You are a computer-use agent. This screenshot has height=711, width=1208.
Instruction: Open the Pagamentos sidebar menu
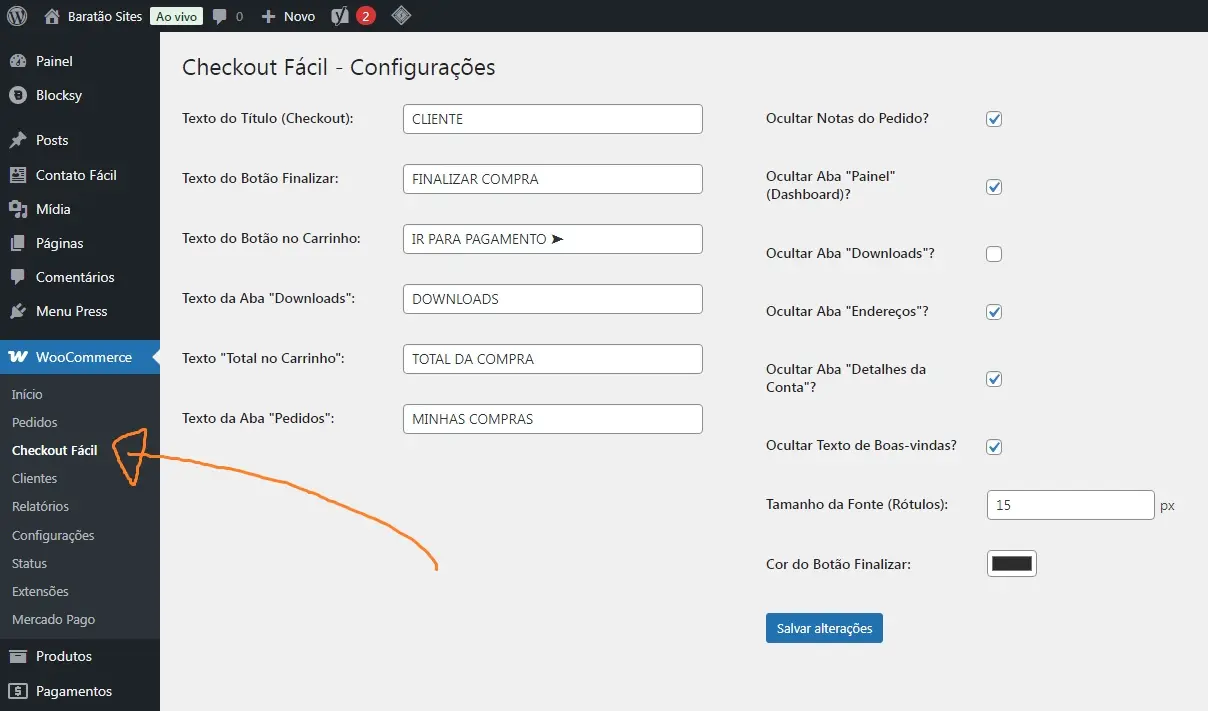73,691
